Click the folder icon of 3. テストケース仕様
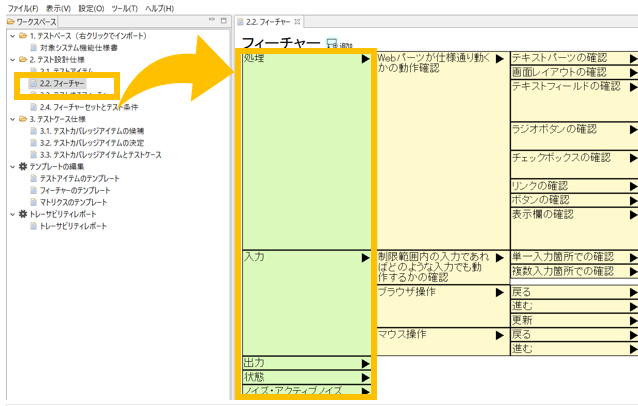 click(23, 119)
